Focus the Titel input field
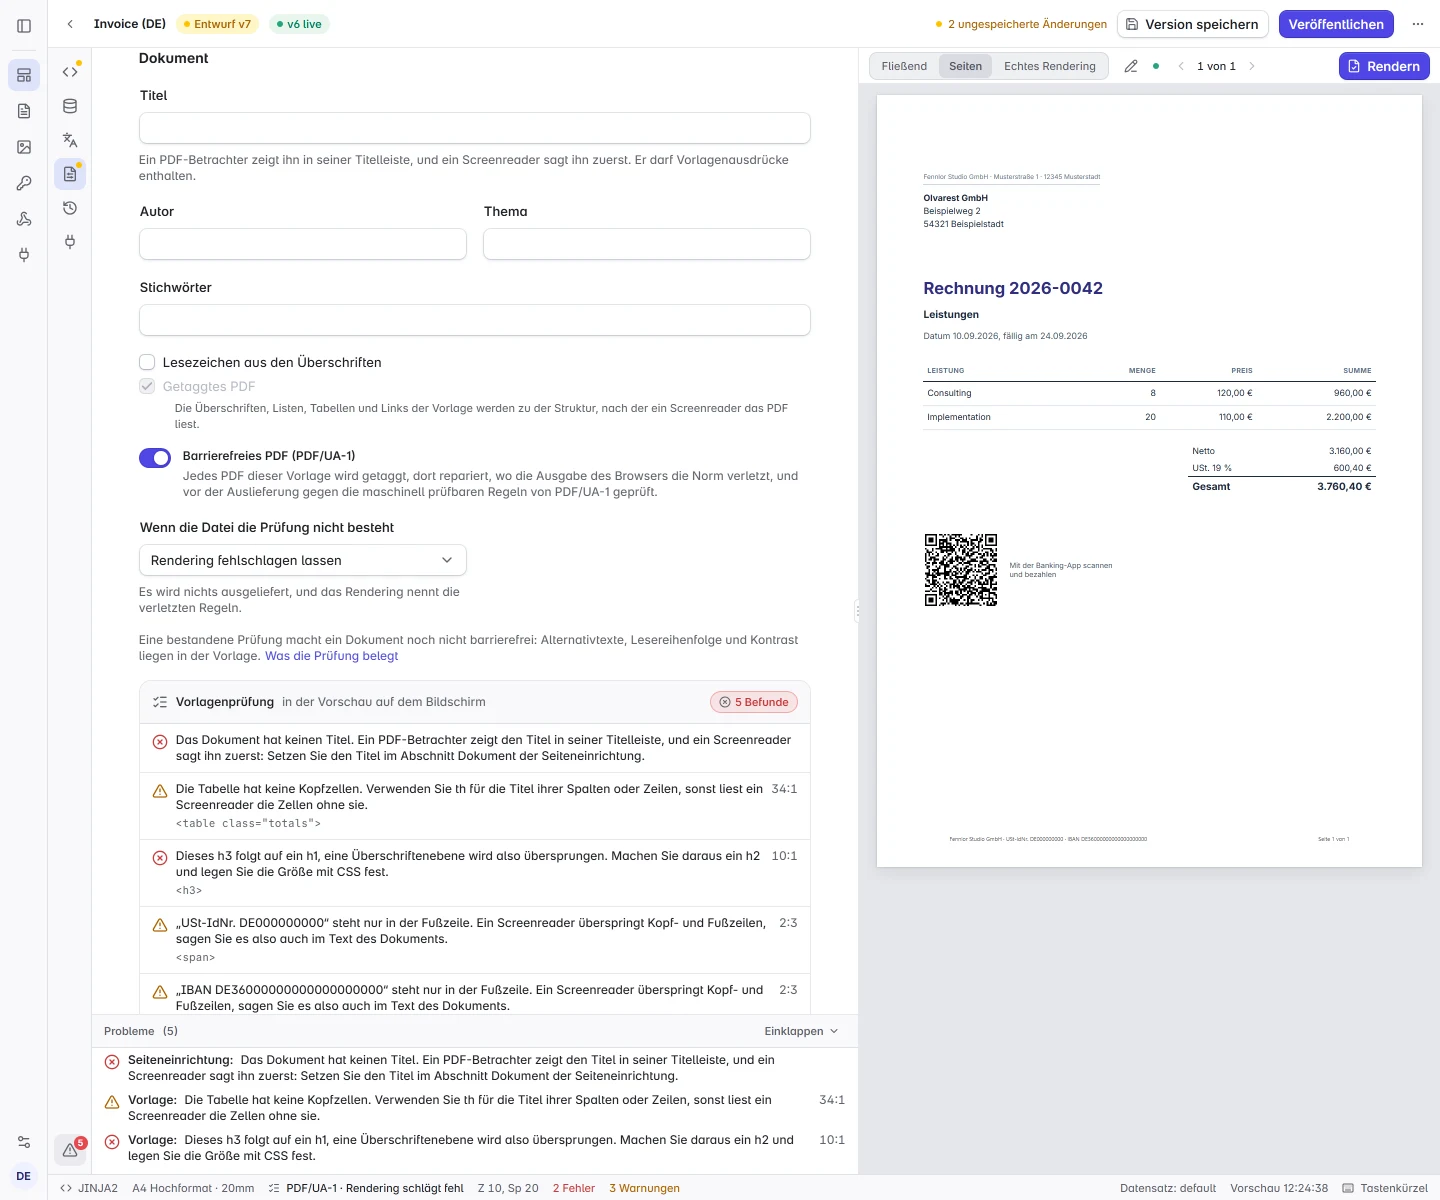The height and width of the screenshot is (1200, 1440). pyautogui.click(x=475, y=128)
